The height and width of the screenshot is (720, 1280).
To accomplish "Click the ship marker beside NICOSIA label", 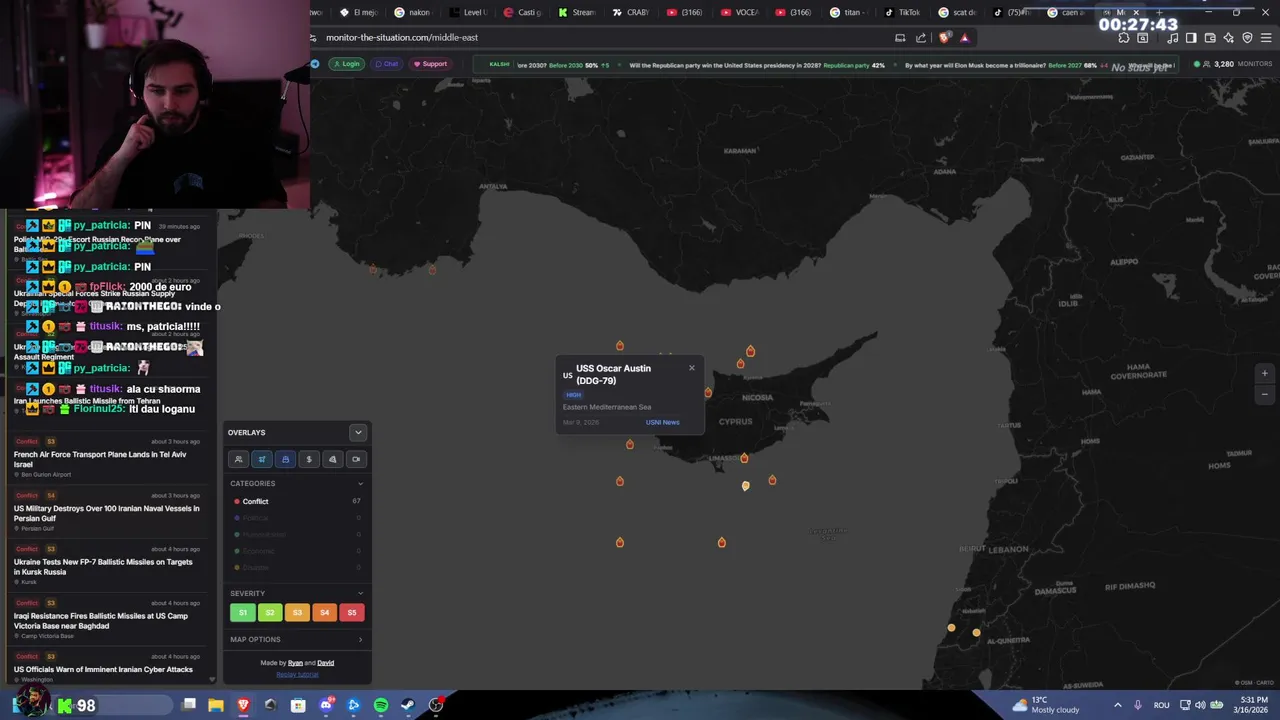I will (708, 392).
